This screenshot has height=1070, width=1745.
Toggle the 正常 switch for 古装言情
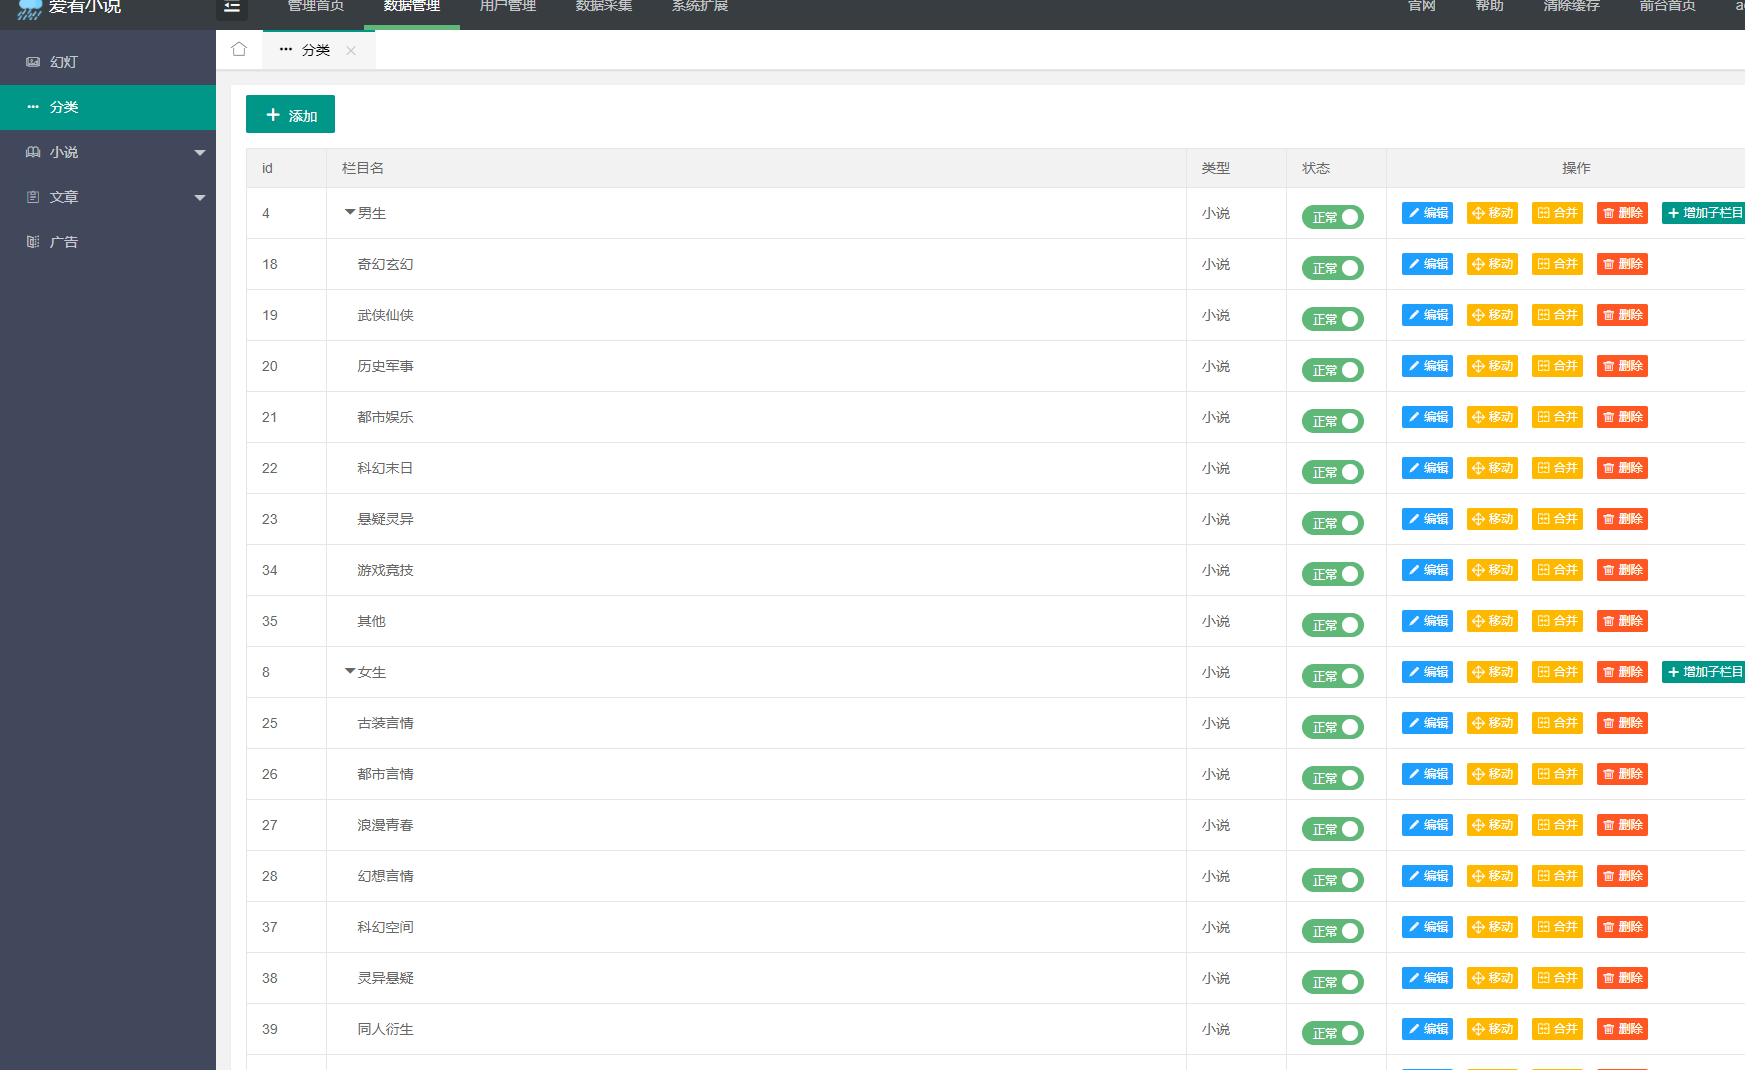point(1332,726)
